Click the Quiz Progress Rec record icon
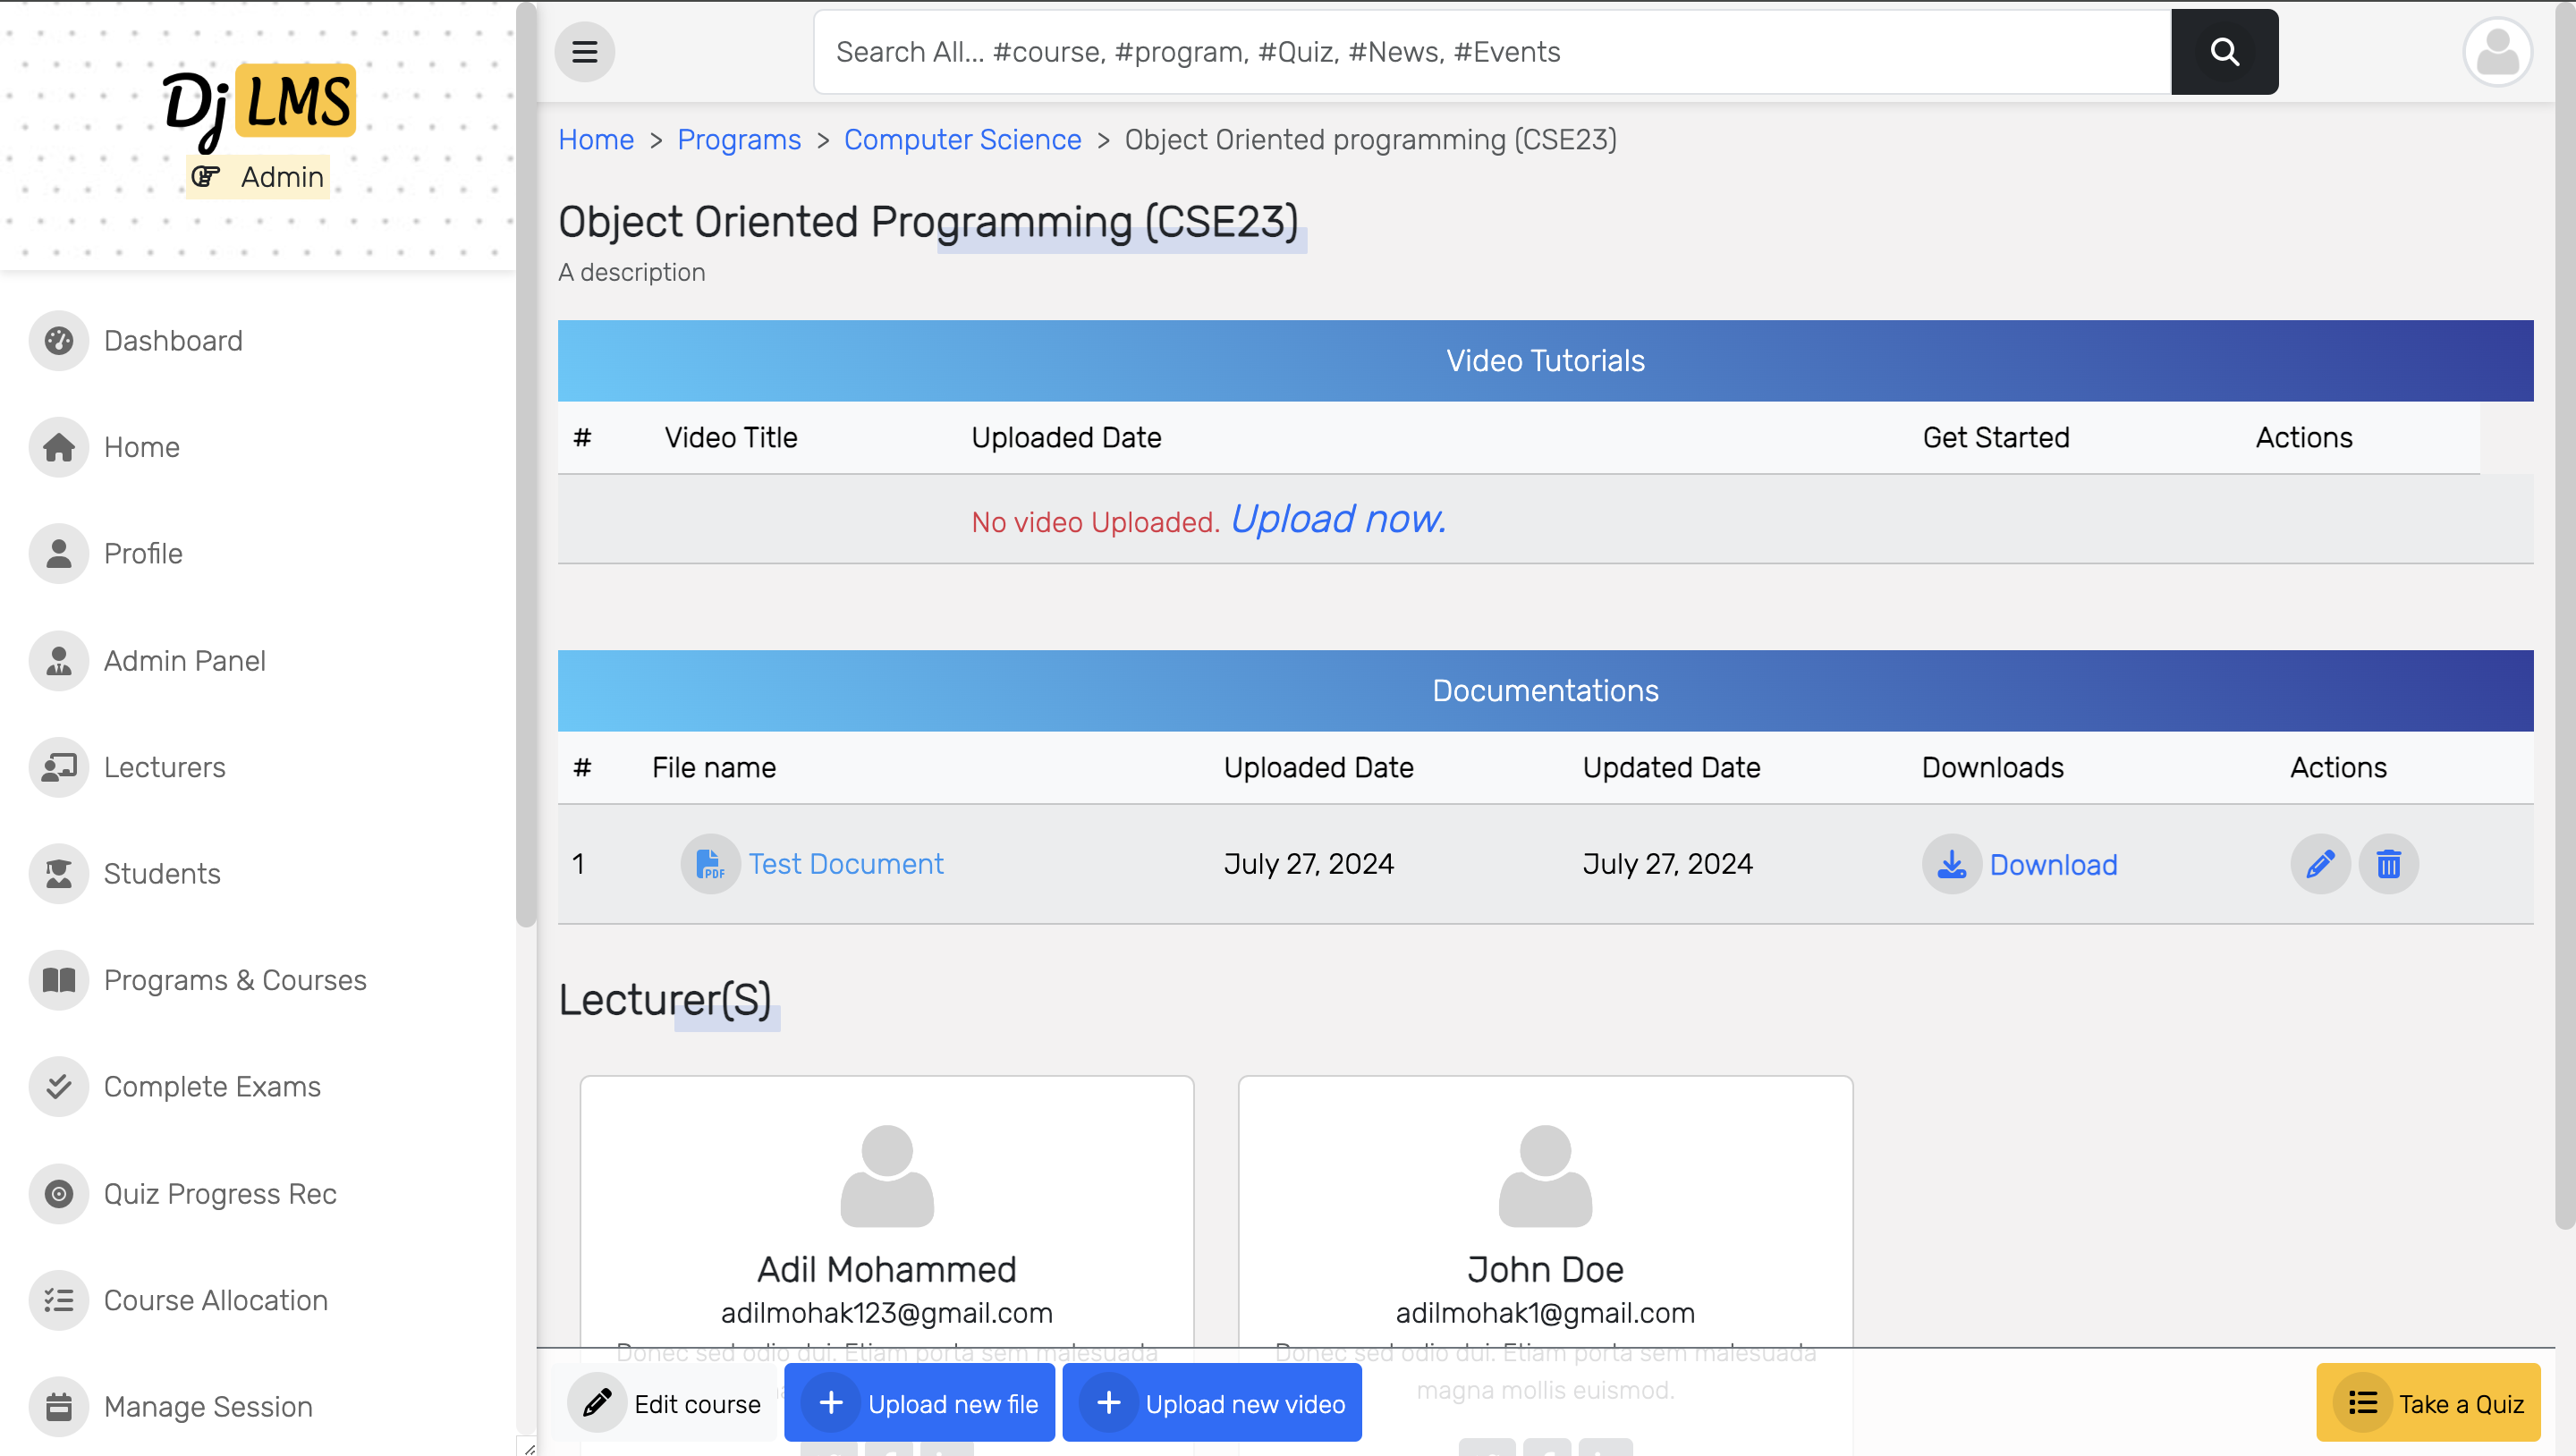The image size is (2576, 1456). (59, 1194)
